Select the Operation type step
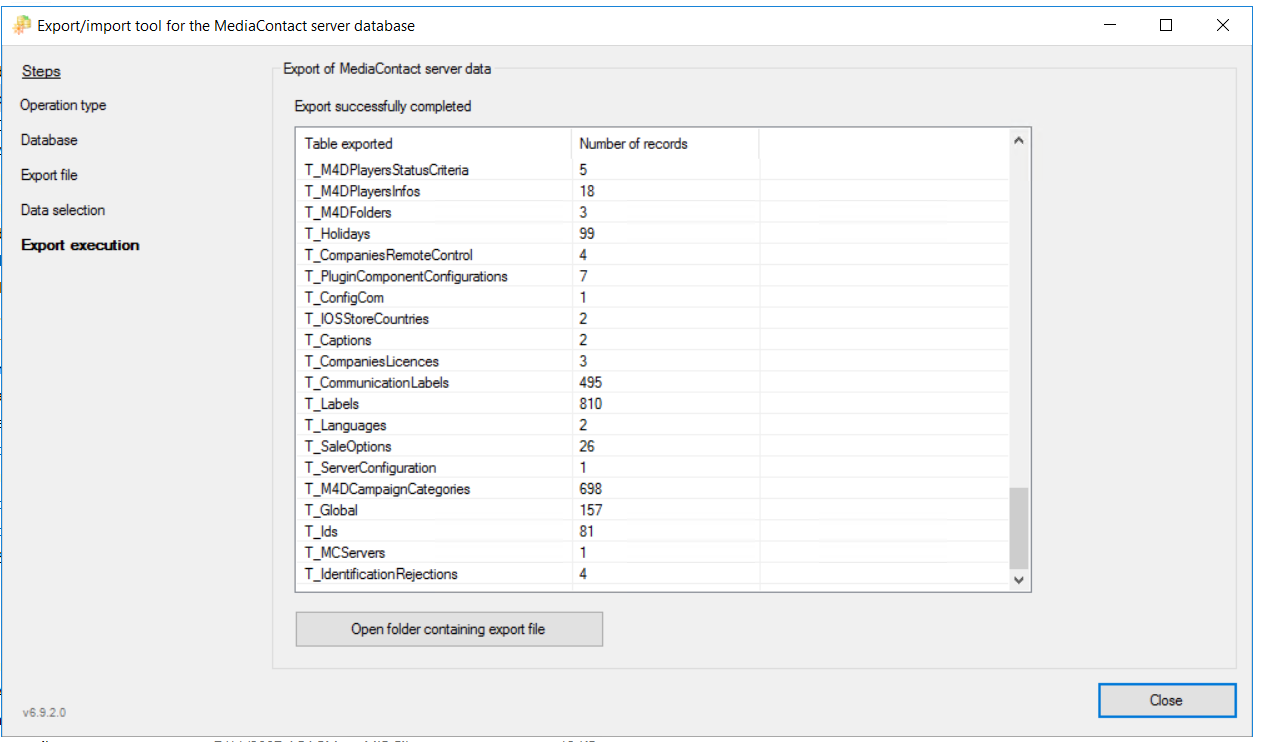This screenshot has height=742, width=1261. pos(63,105)
